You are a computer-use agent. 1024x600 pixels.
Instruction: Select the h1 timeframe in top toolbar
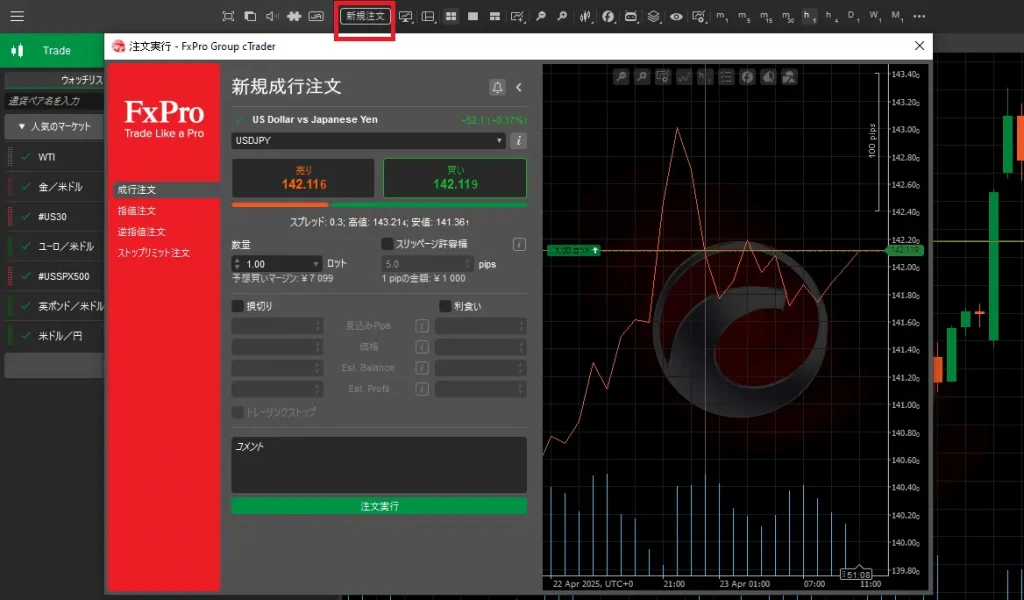point(809,16)
